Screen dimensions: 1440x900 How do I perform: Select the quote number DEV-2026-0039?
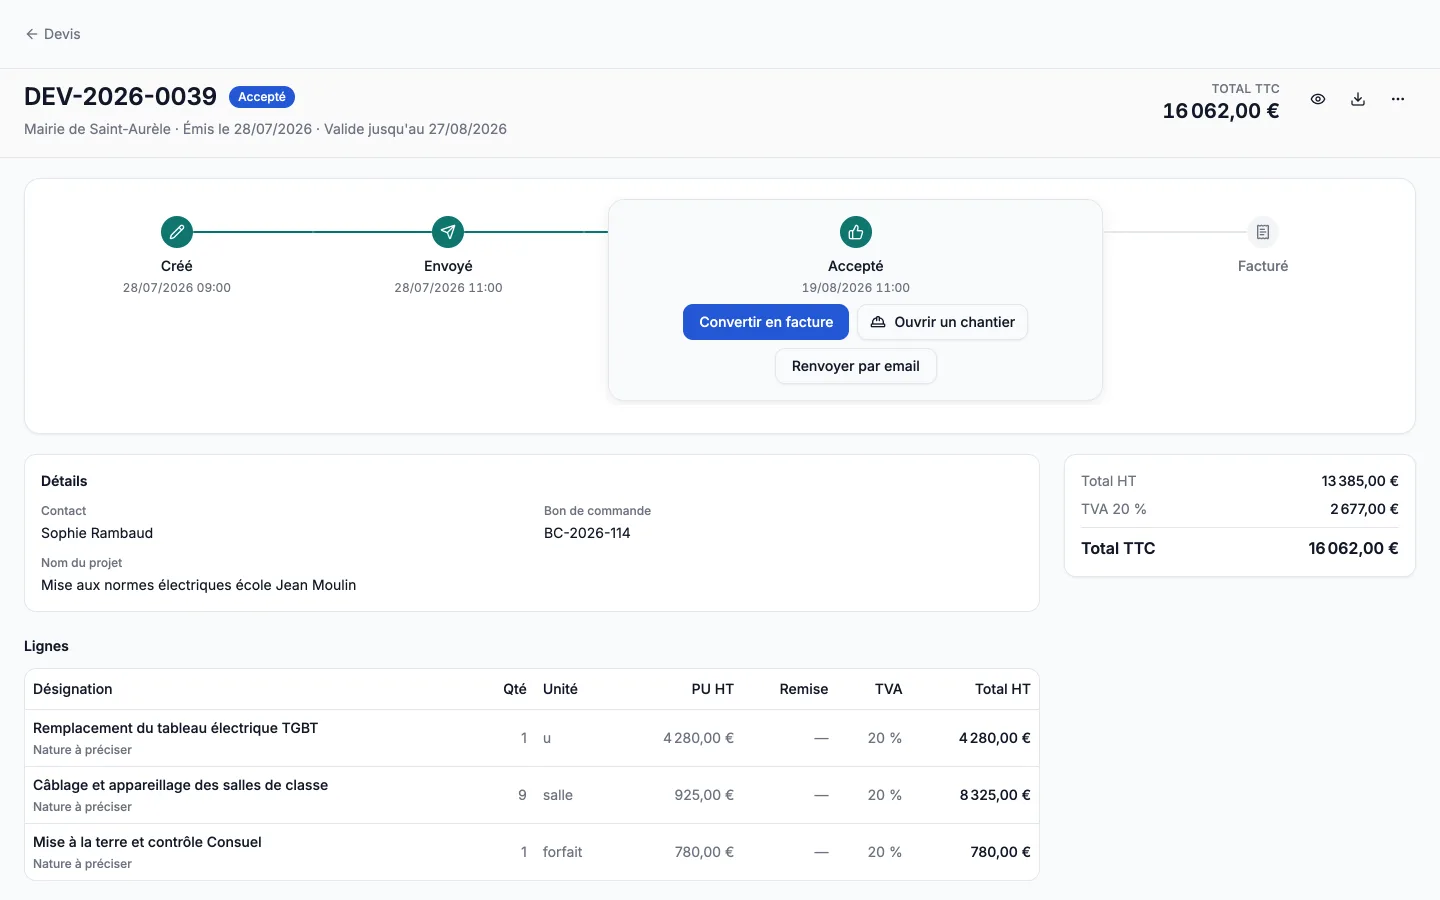pyautogui.click(x=120, y=96)
